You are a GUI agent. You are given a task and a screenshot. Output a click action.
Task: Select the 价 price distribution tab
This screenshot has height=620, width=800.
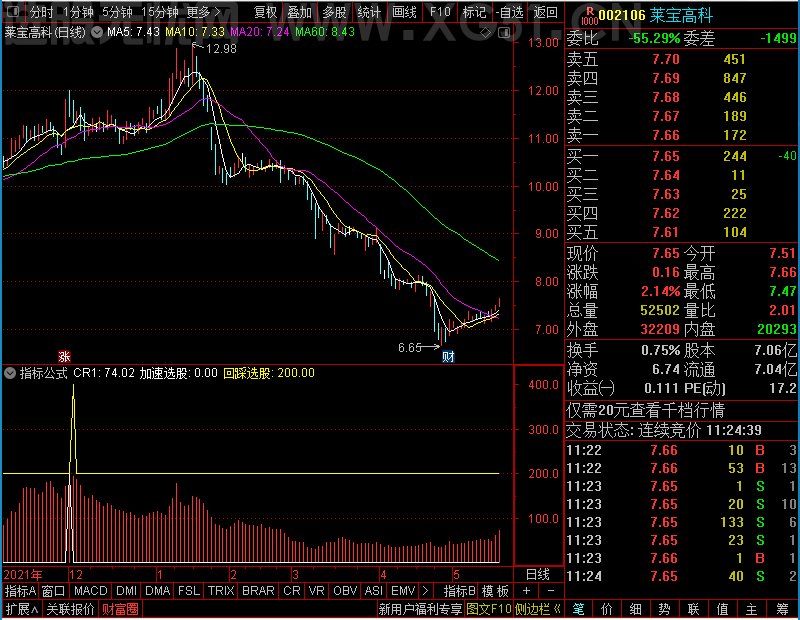(607, 609)
